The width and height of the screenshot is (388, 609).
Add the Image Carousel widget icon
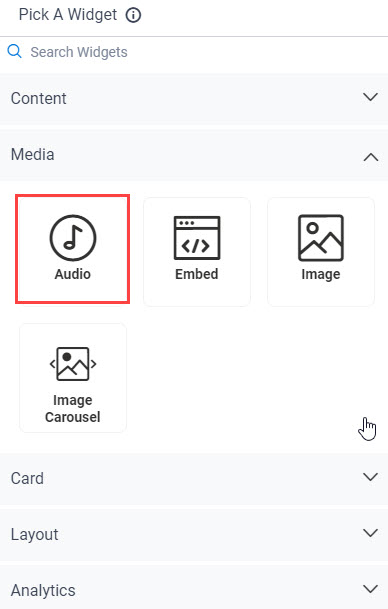(73, 364)
